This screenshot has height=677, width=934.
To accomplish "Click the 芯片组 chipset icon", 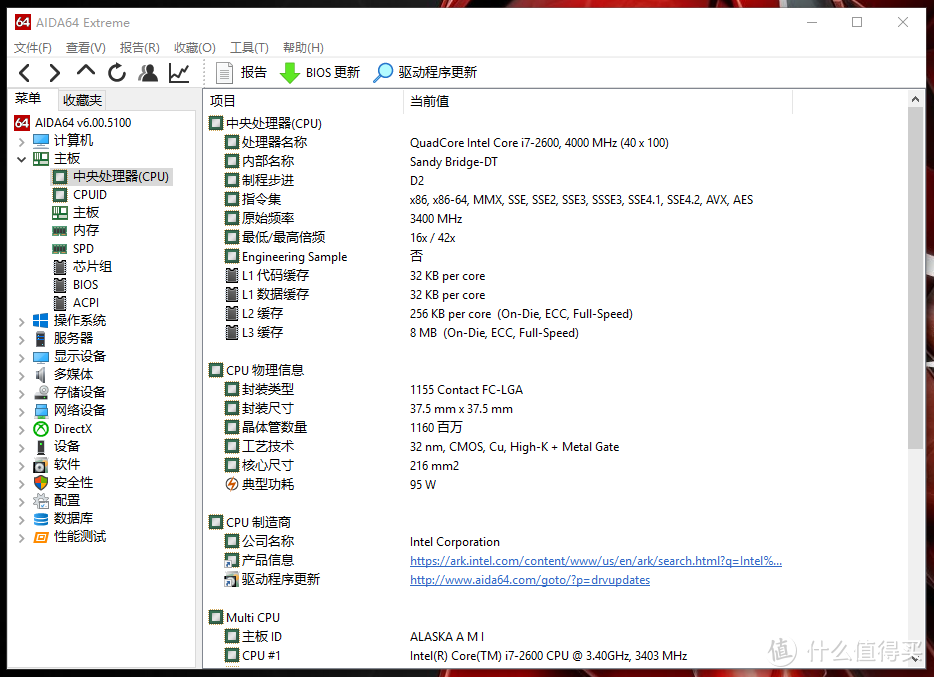I will click(x=60, y=267).
